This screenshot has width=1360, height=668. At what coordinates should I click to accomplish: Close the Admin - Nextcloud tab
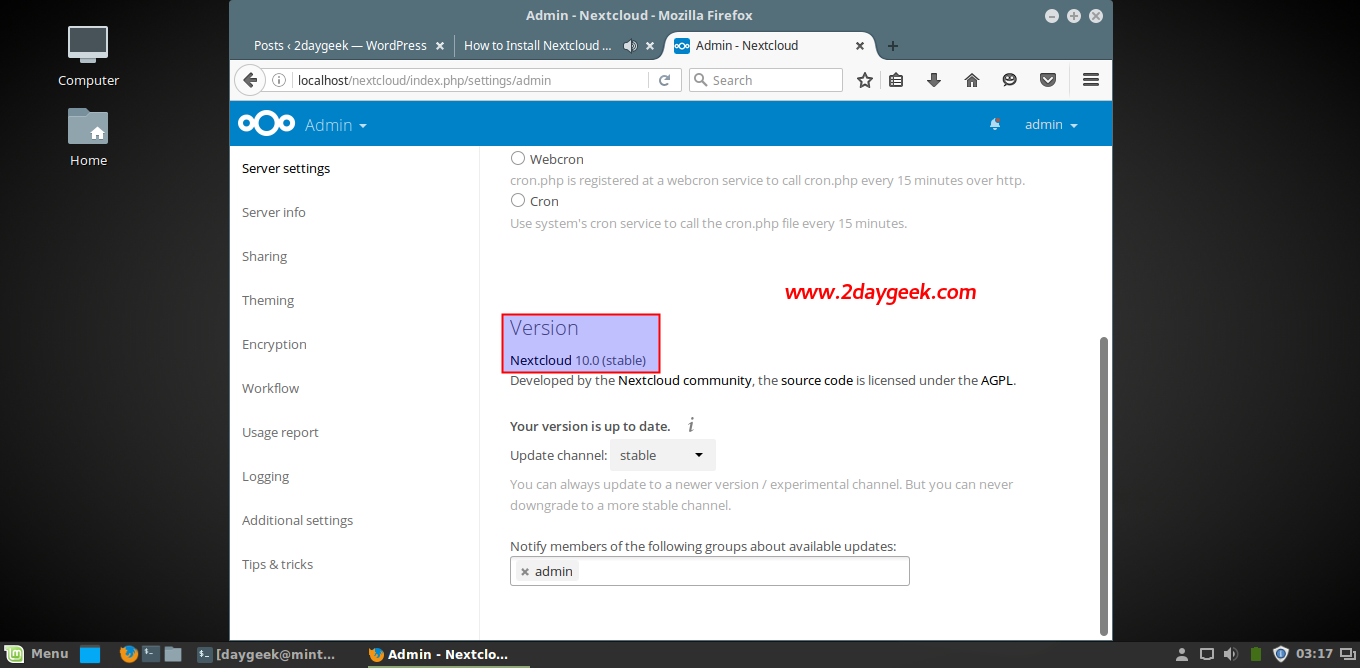(x=860, y=46)
